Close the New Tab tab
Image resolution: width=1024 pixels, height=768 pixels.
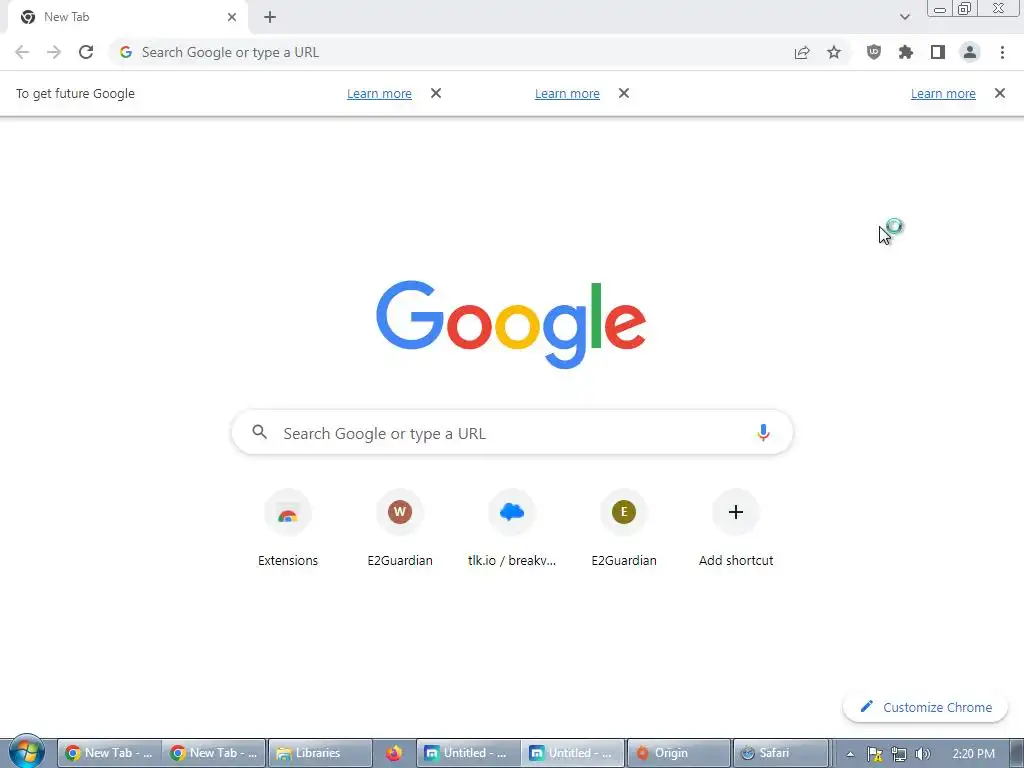(232, 17)
